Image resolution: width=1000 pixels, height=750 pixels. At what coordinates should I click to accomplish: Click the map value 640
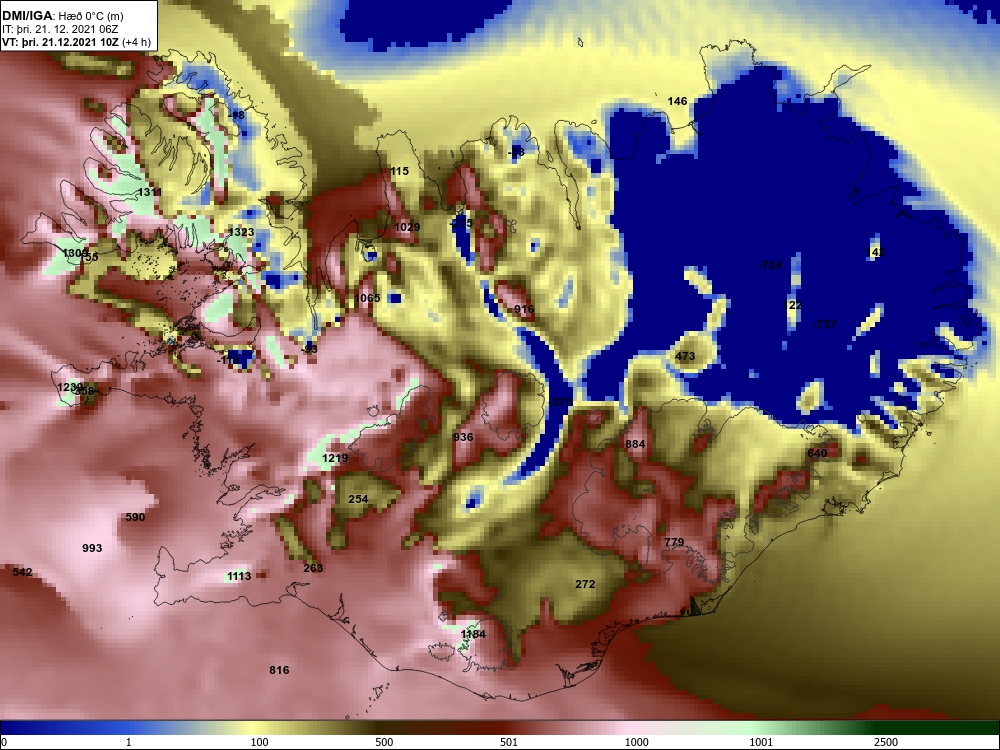(x=817, y=453)
